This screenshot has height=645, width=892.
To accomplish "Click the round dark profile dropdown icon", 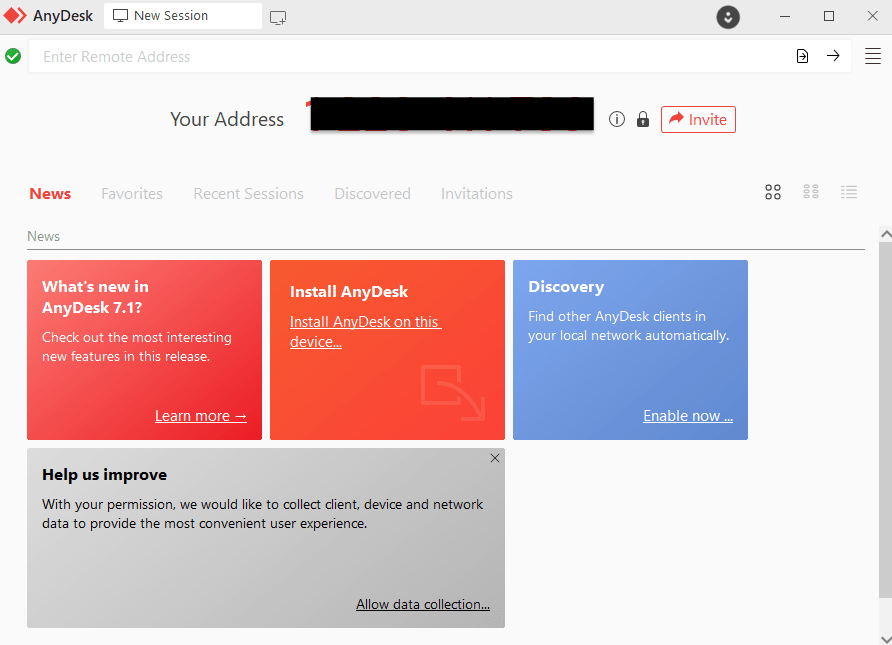I will pyautogui.click(x=728, y=17).
